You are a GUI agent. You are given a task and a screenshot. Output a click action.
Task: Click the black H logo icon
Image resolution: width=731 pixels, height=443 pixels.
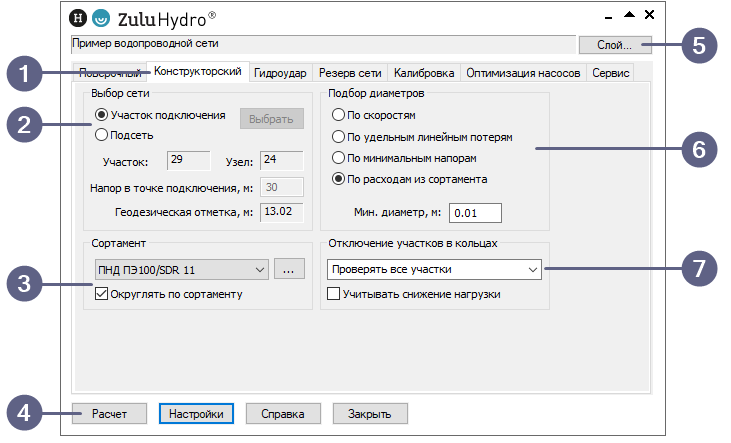point(79,18)
